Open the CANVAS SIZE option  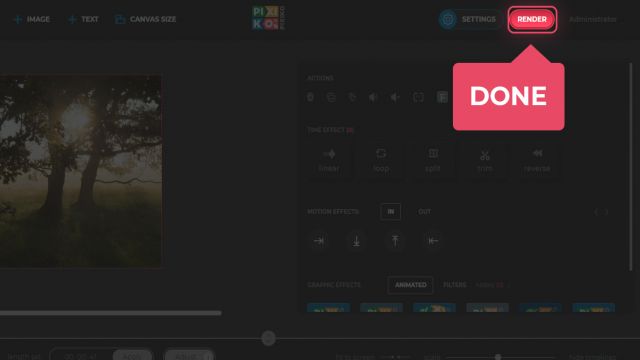click(146, 19)
